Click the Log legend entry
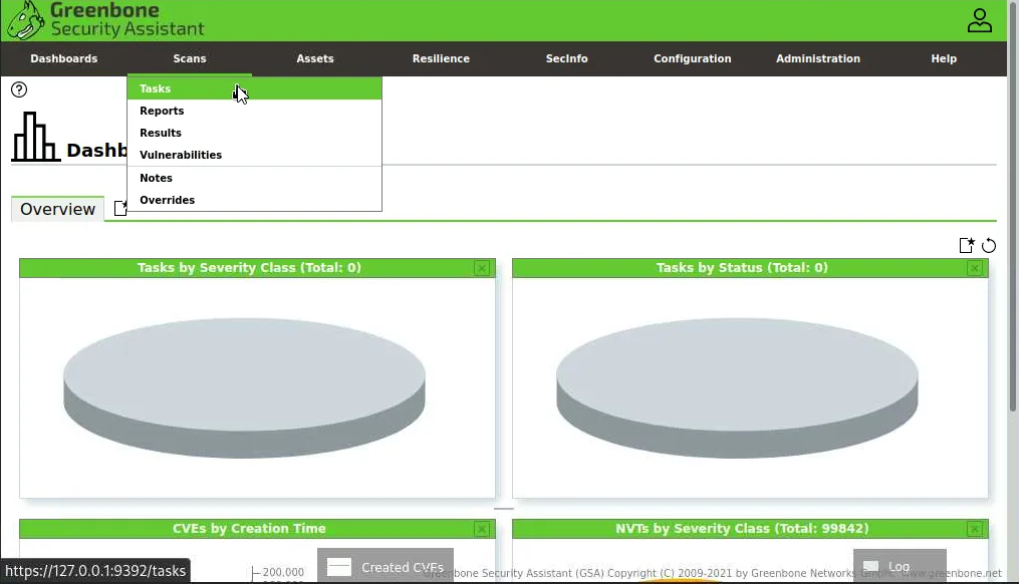Image resolution: width=1019 pixels, height=586 pixels. (899, 567)
